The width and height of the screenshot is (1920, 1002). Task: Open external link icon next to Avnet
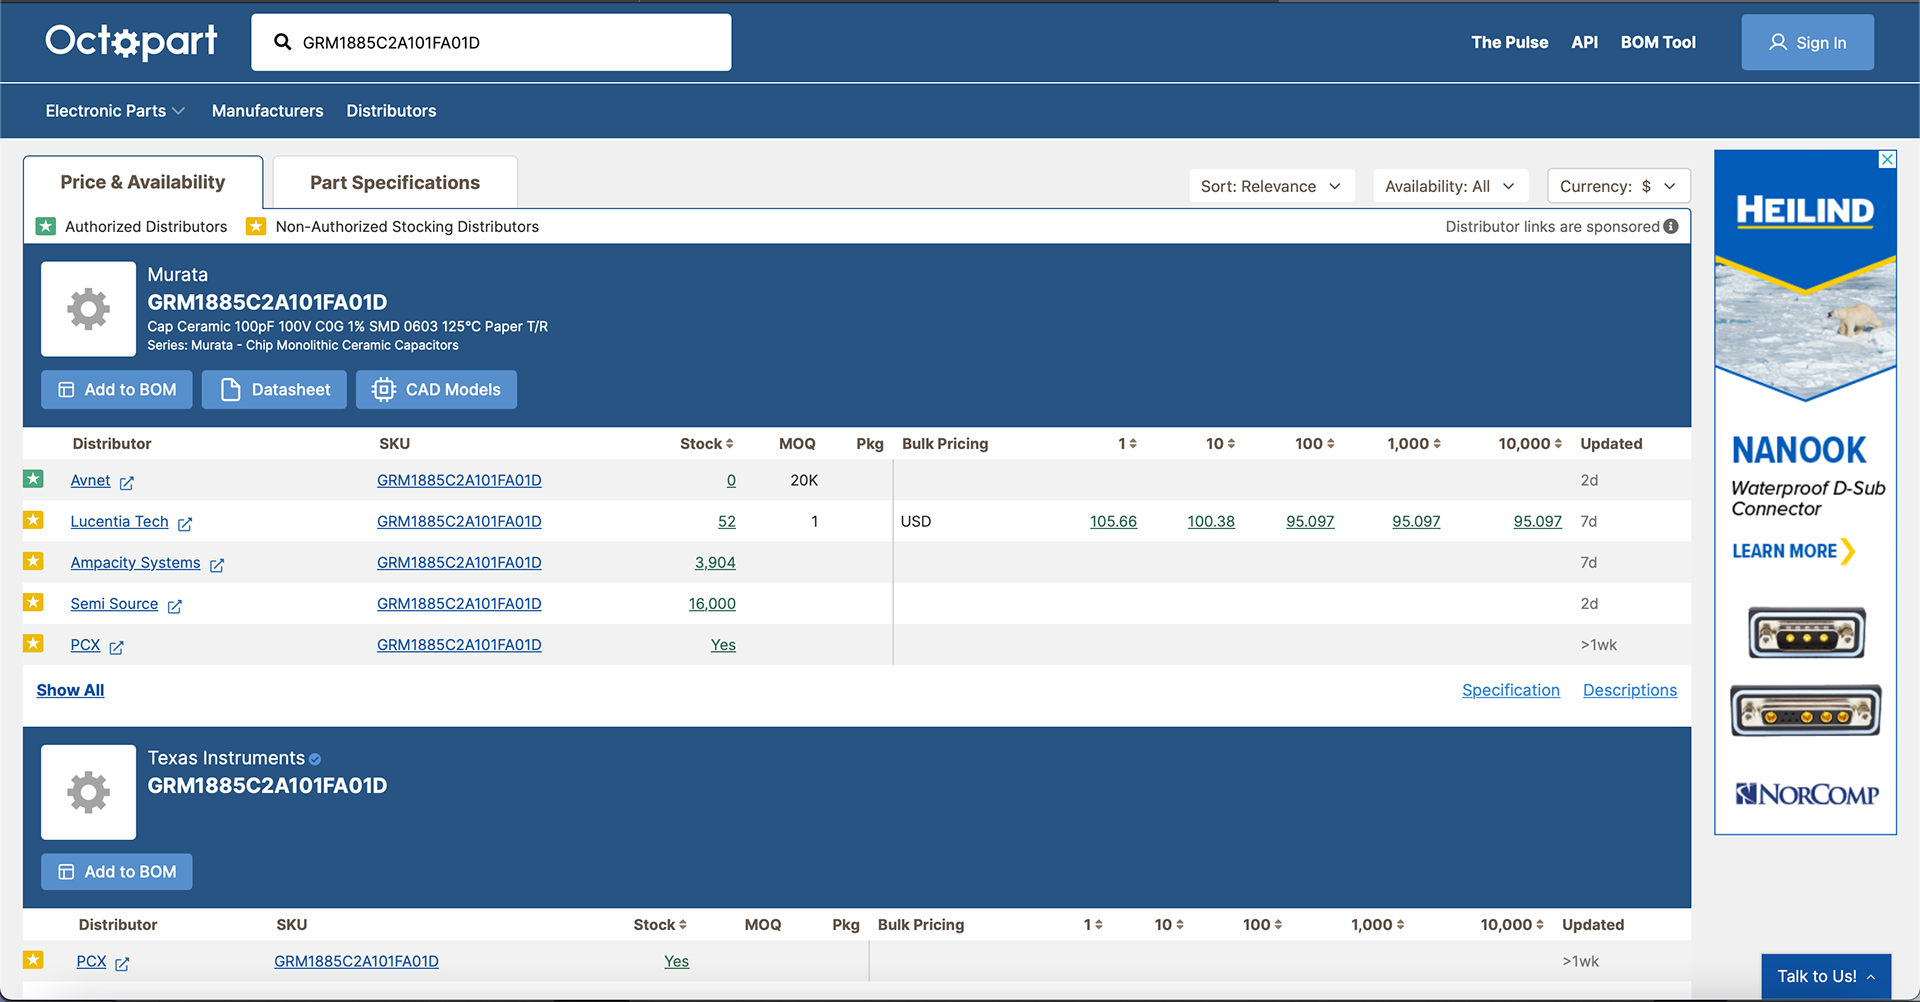click(127, 482)
